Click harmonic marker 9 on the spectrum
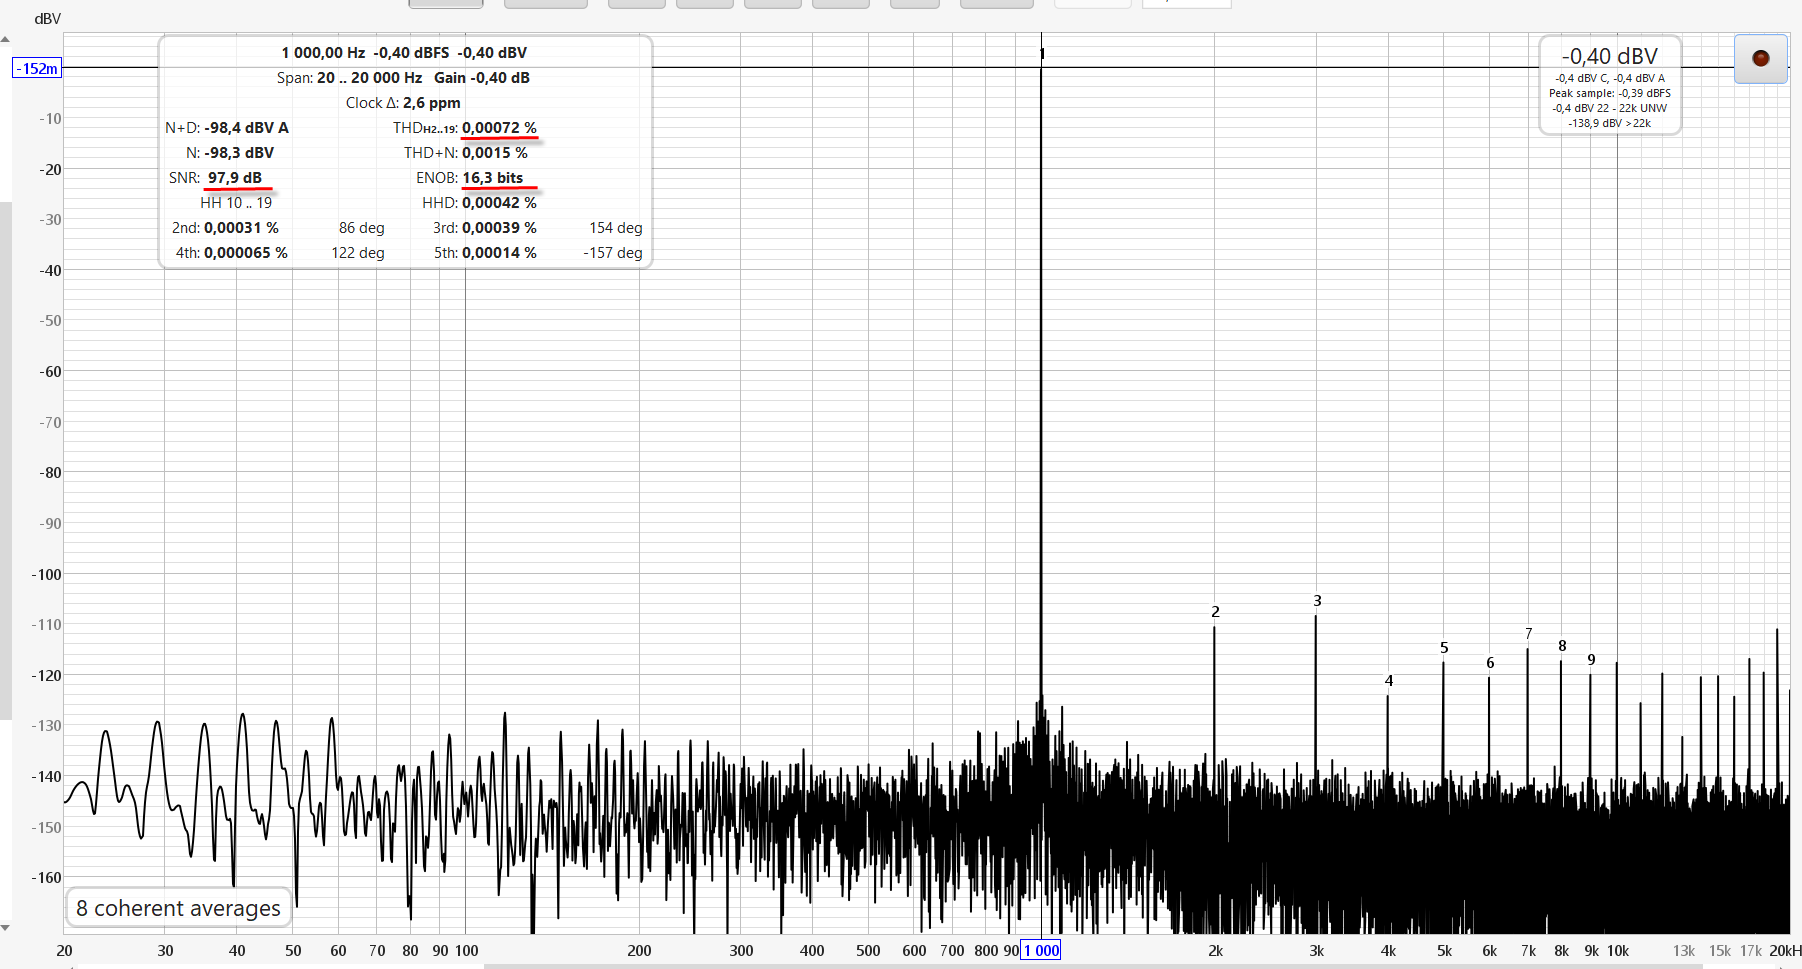Image resolution: width=1802 pixels, height=969 pixels. 1591,660
